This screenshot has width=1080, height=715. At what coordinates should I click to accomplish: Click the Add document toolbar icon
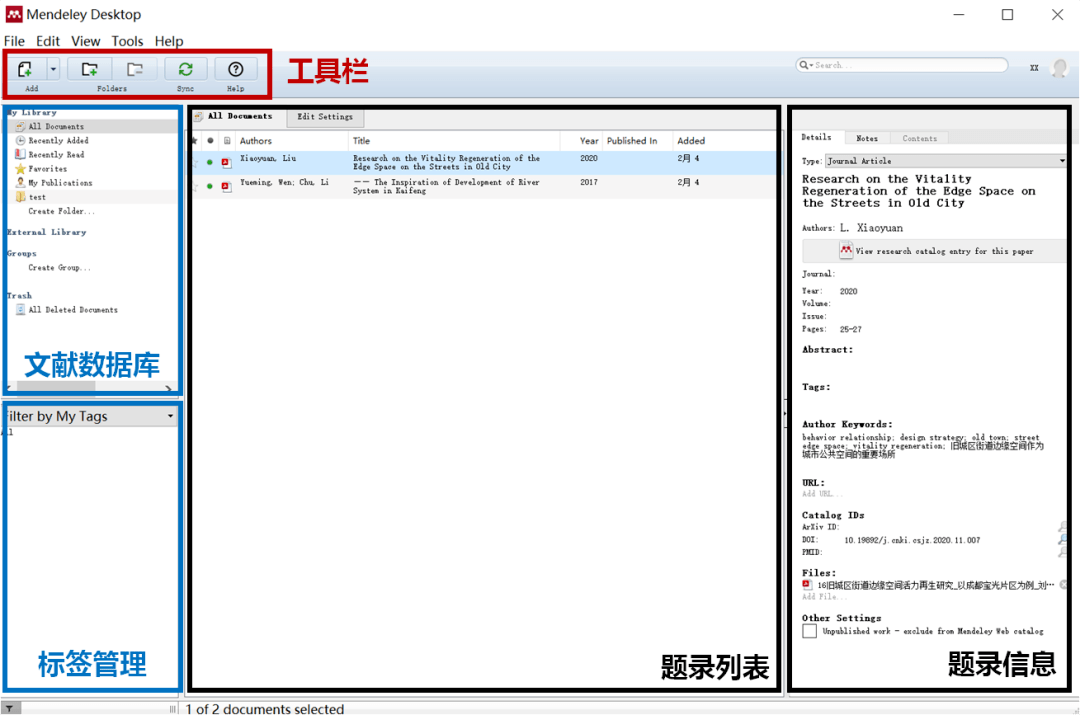[x=26, y=70]
